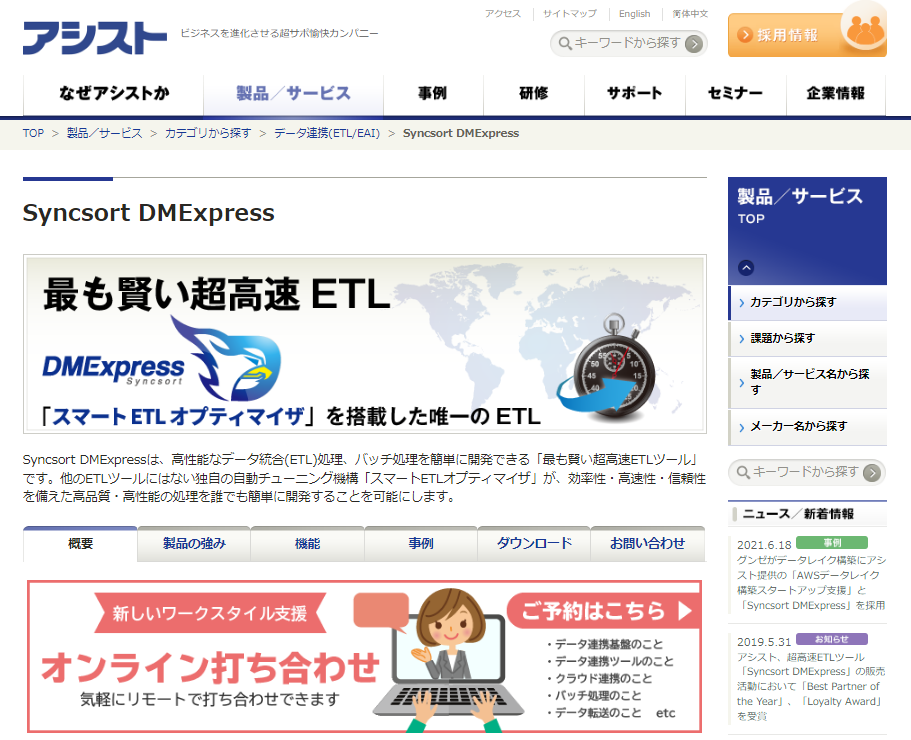This screenshot has height=740, width=911.
Task: Go to カテゴリから探す breadcrumb
Action: coord(208,134)
